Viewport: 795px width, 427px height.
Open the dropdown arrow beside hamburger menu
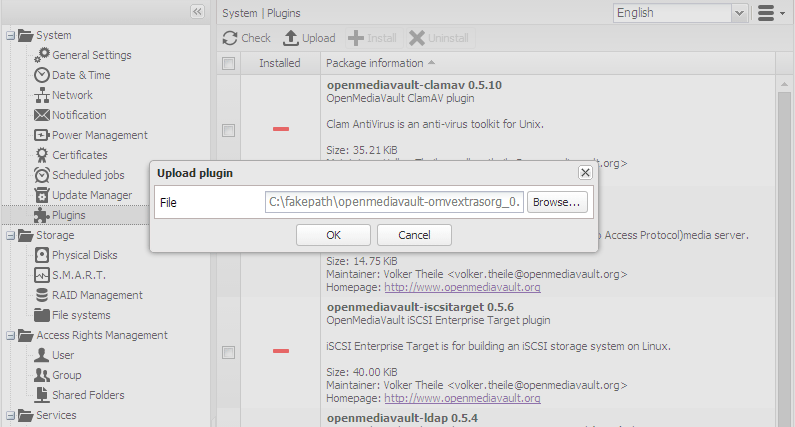click(782, 14)
